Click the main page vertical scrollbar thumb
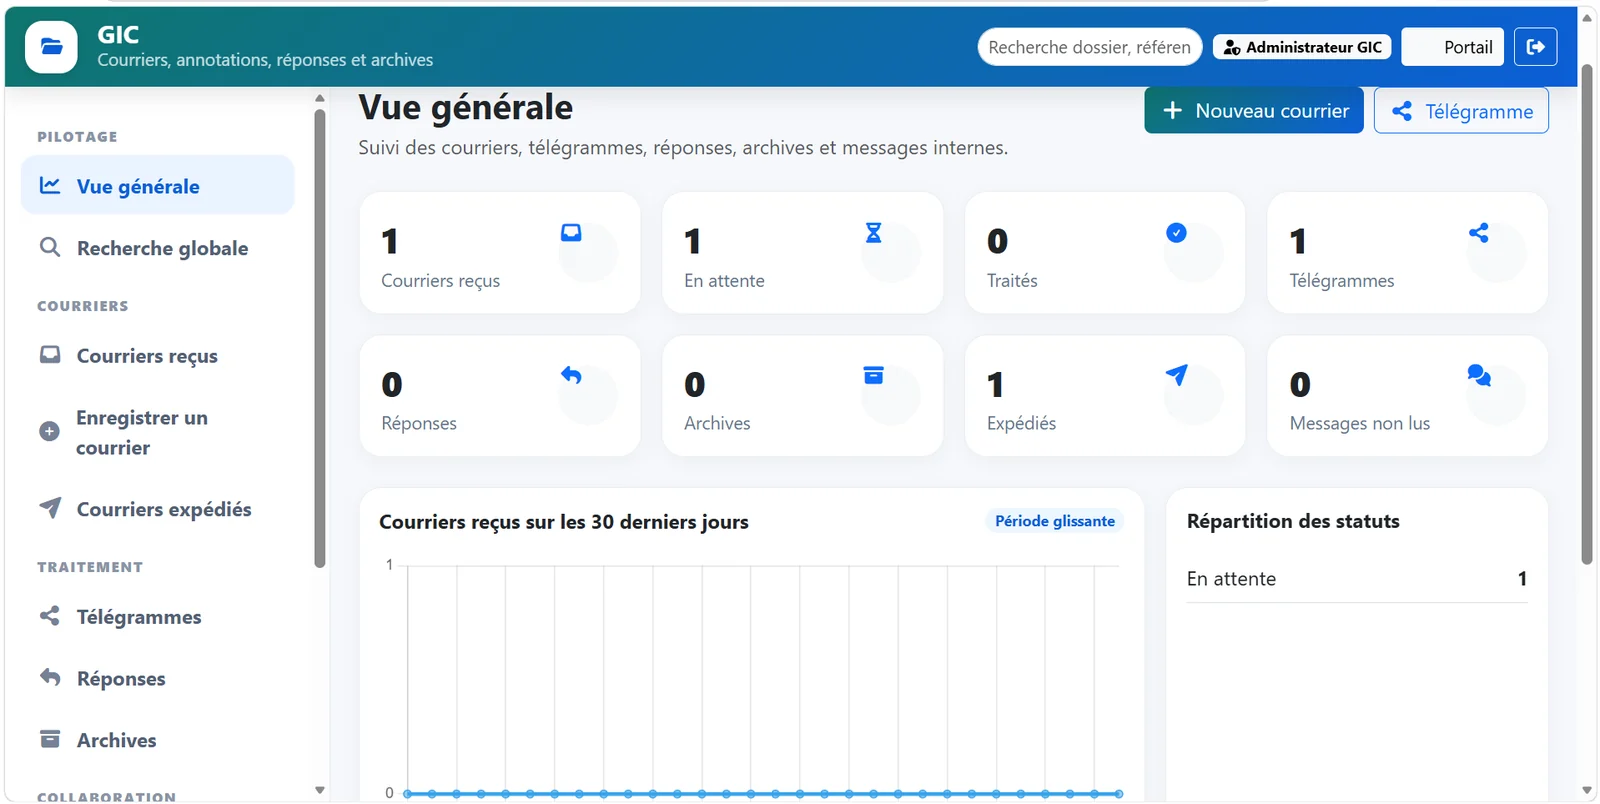 tap(1587, 314)
